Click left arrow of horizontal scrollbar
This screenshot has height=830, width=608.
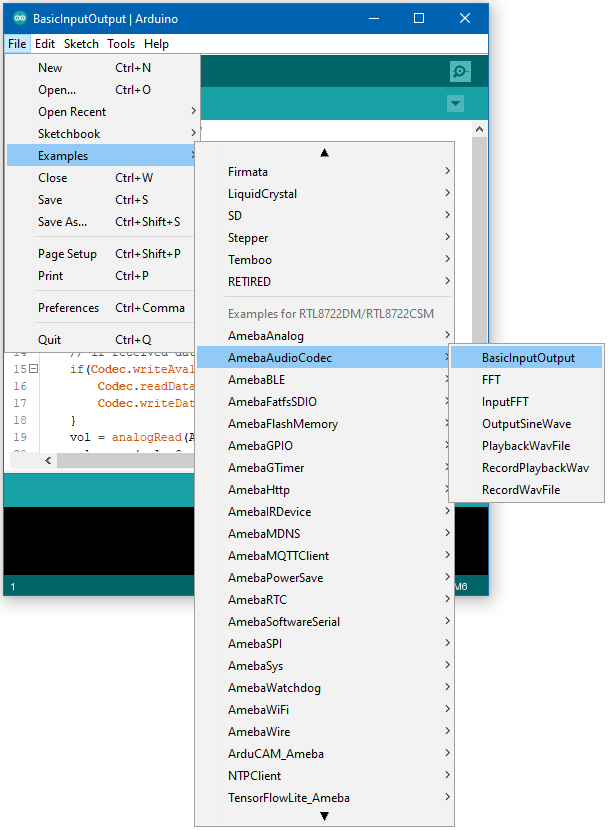pyautogui.click(x=49, y=461)
